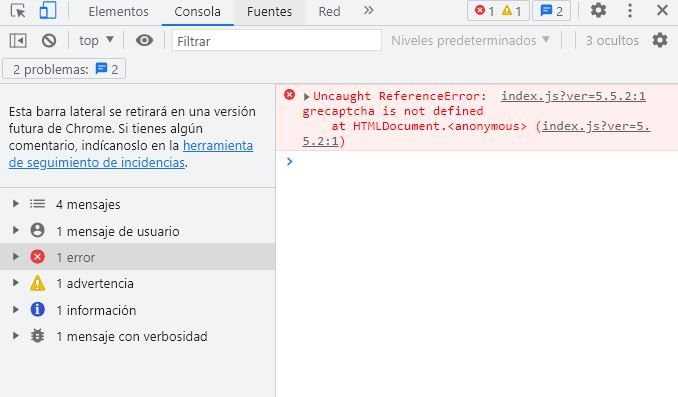Expand the Uncaught ReferenceError stack triangle
Screen dimensions: 678x397
pyautogui.click(x=306, y=96)
